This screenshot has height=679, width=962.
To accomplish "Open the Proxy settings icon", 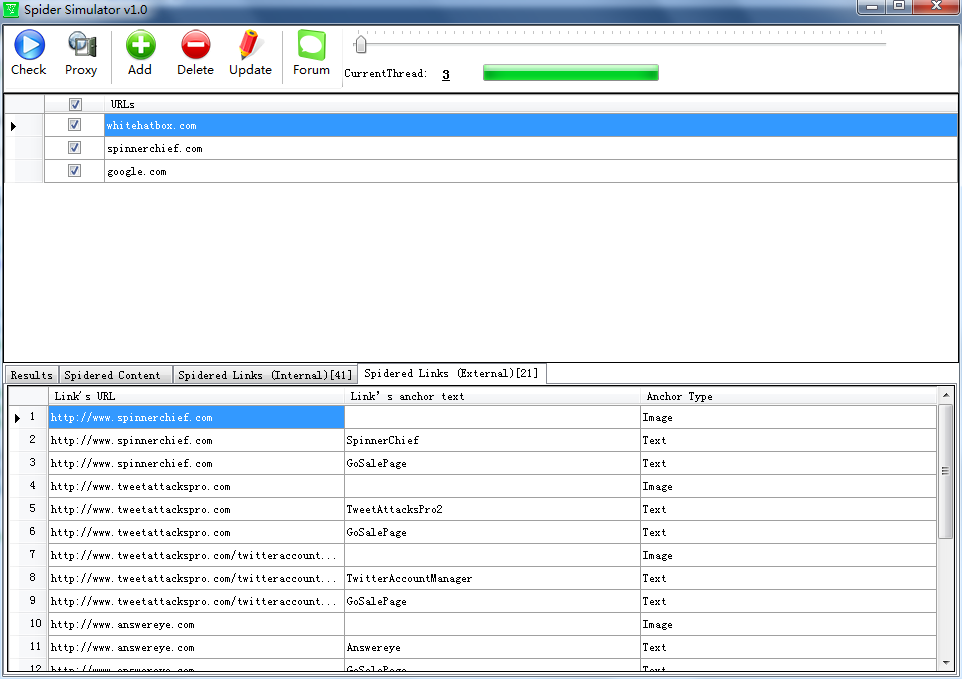I will (x=81, y=46).
